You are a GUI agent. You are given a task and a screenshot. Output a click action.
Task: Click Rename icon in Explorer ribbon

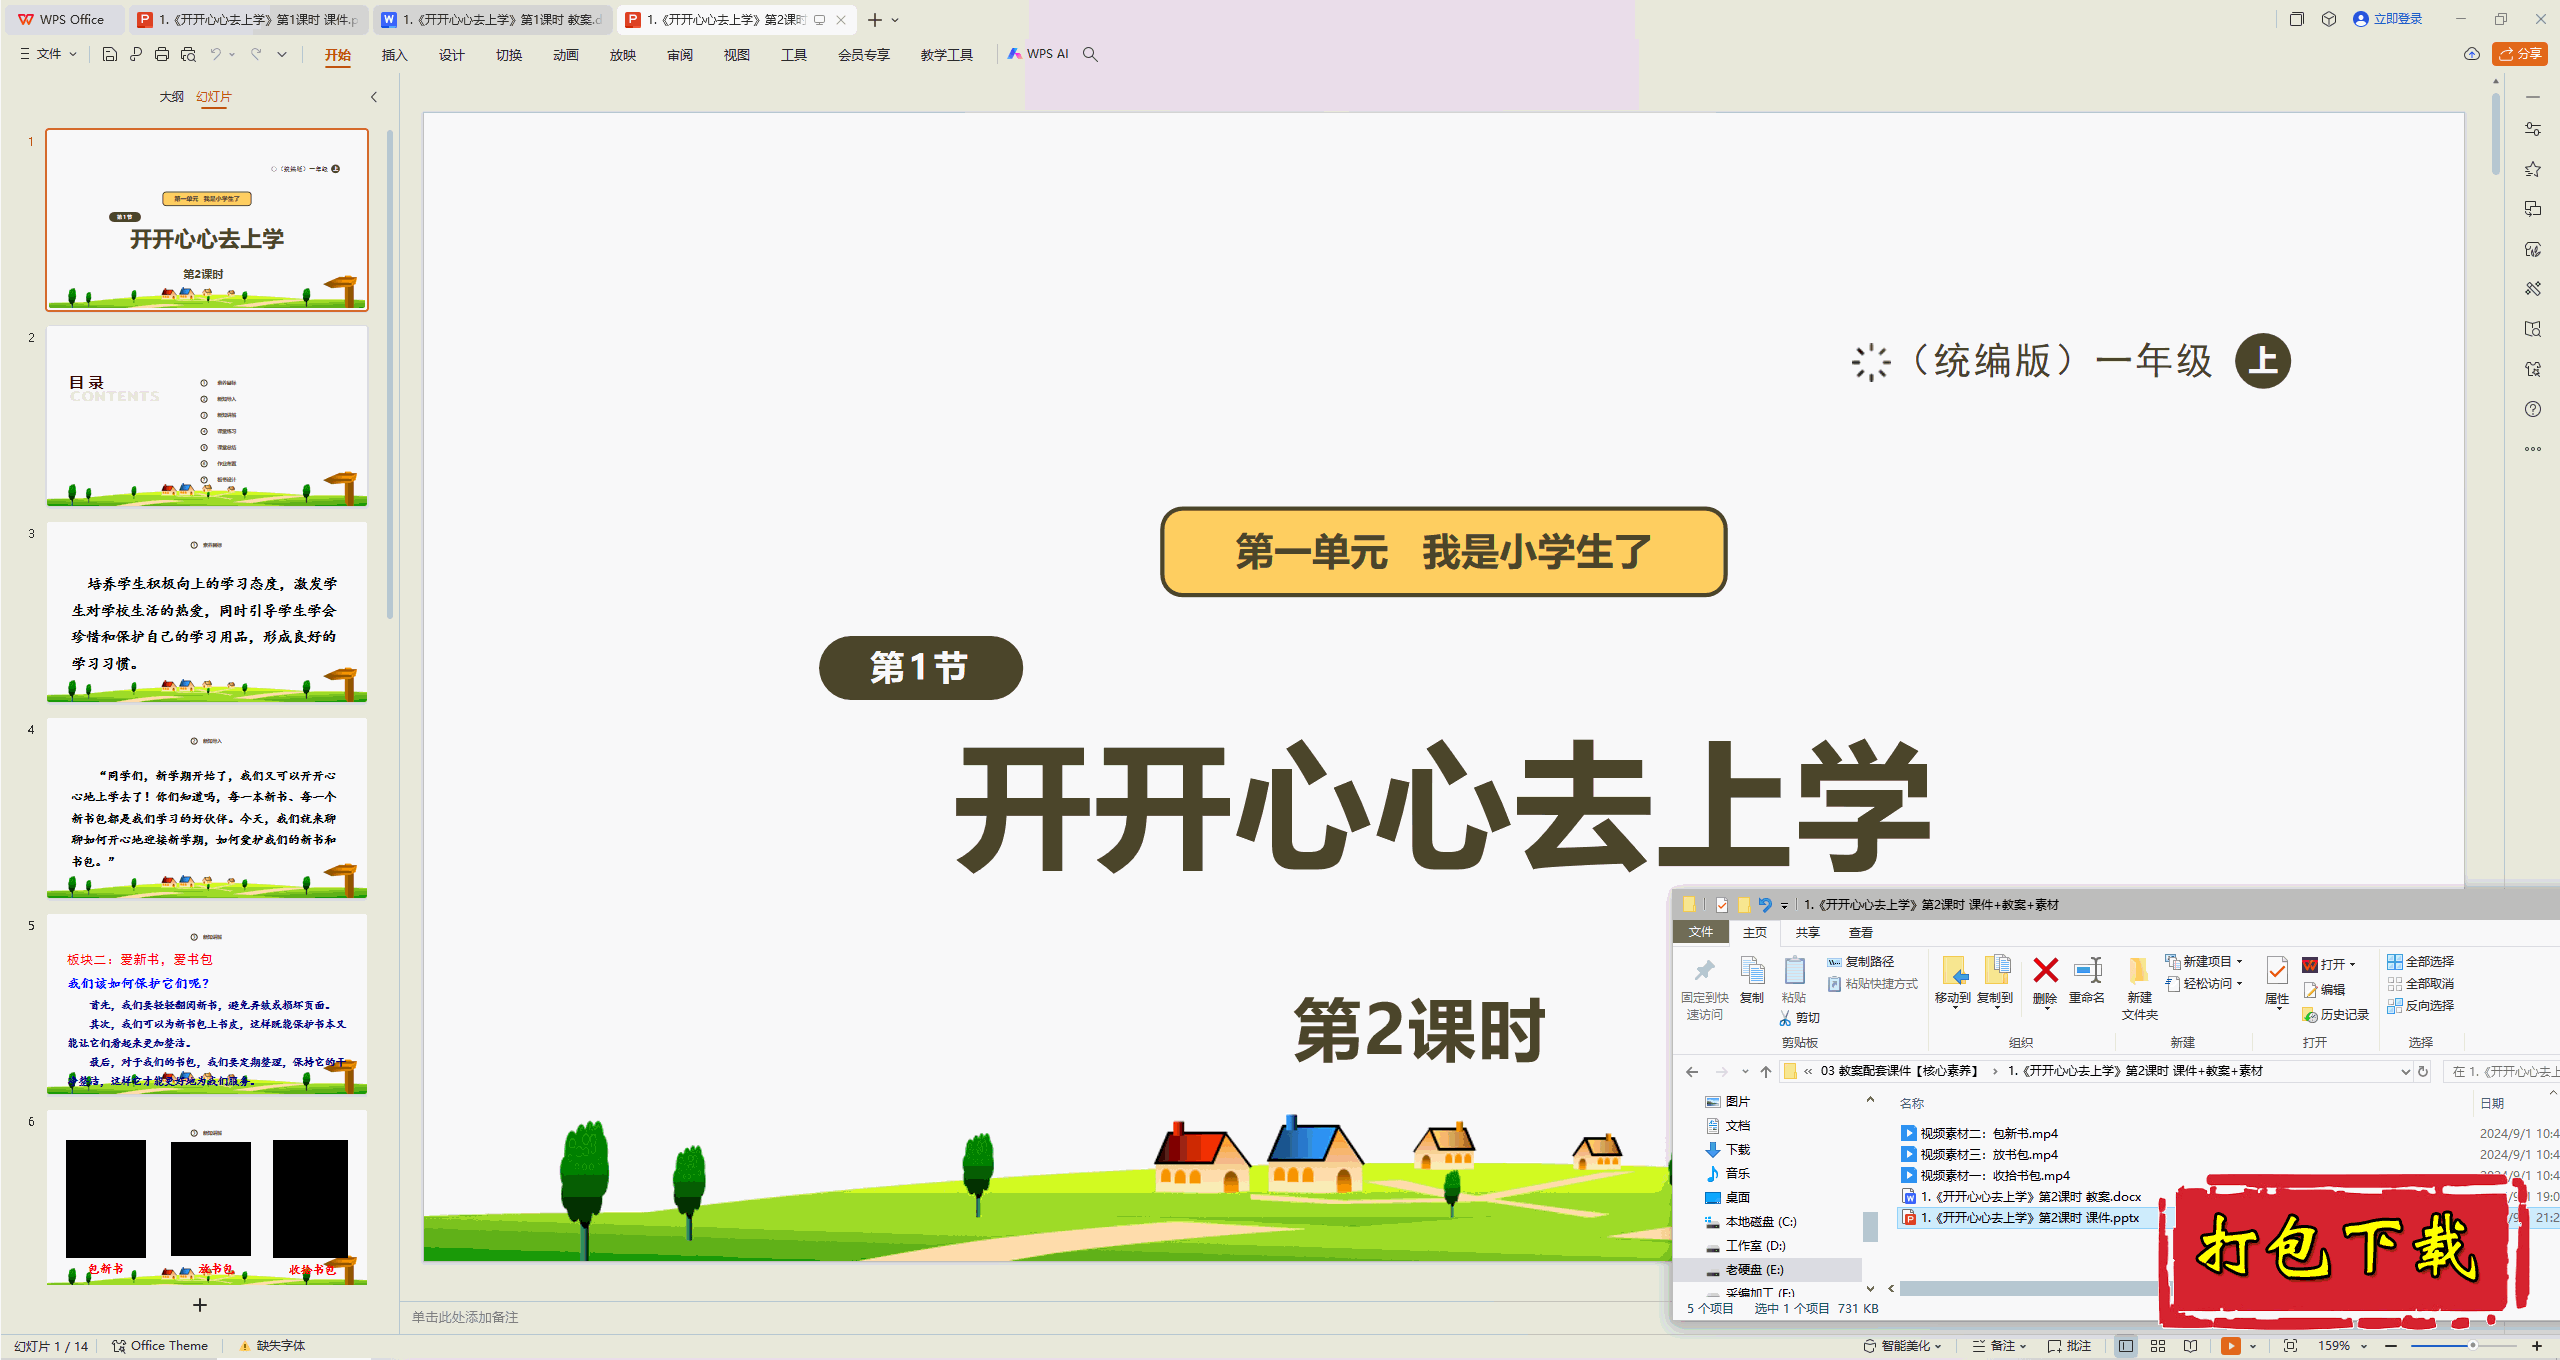click(2087, 980)
